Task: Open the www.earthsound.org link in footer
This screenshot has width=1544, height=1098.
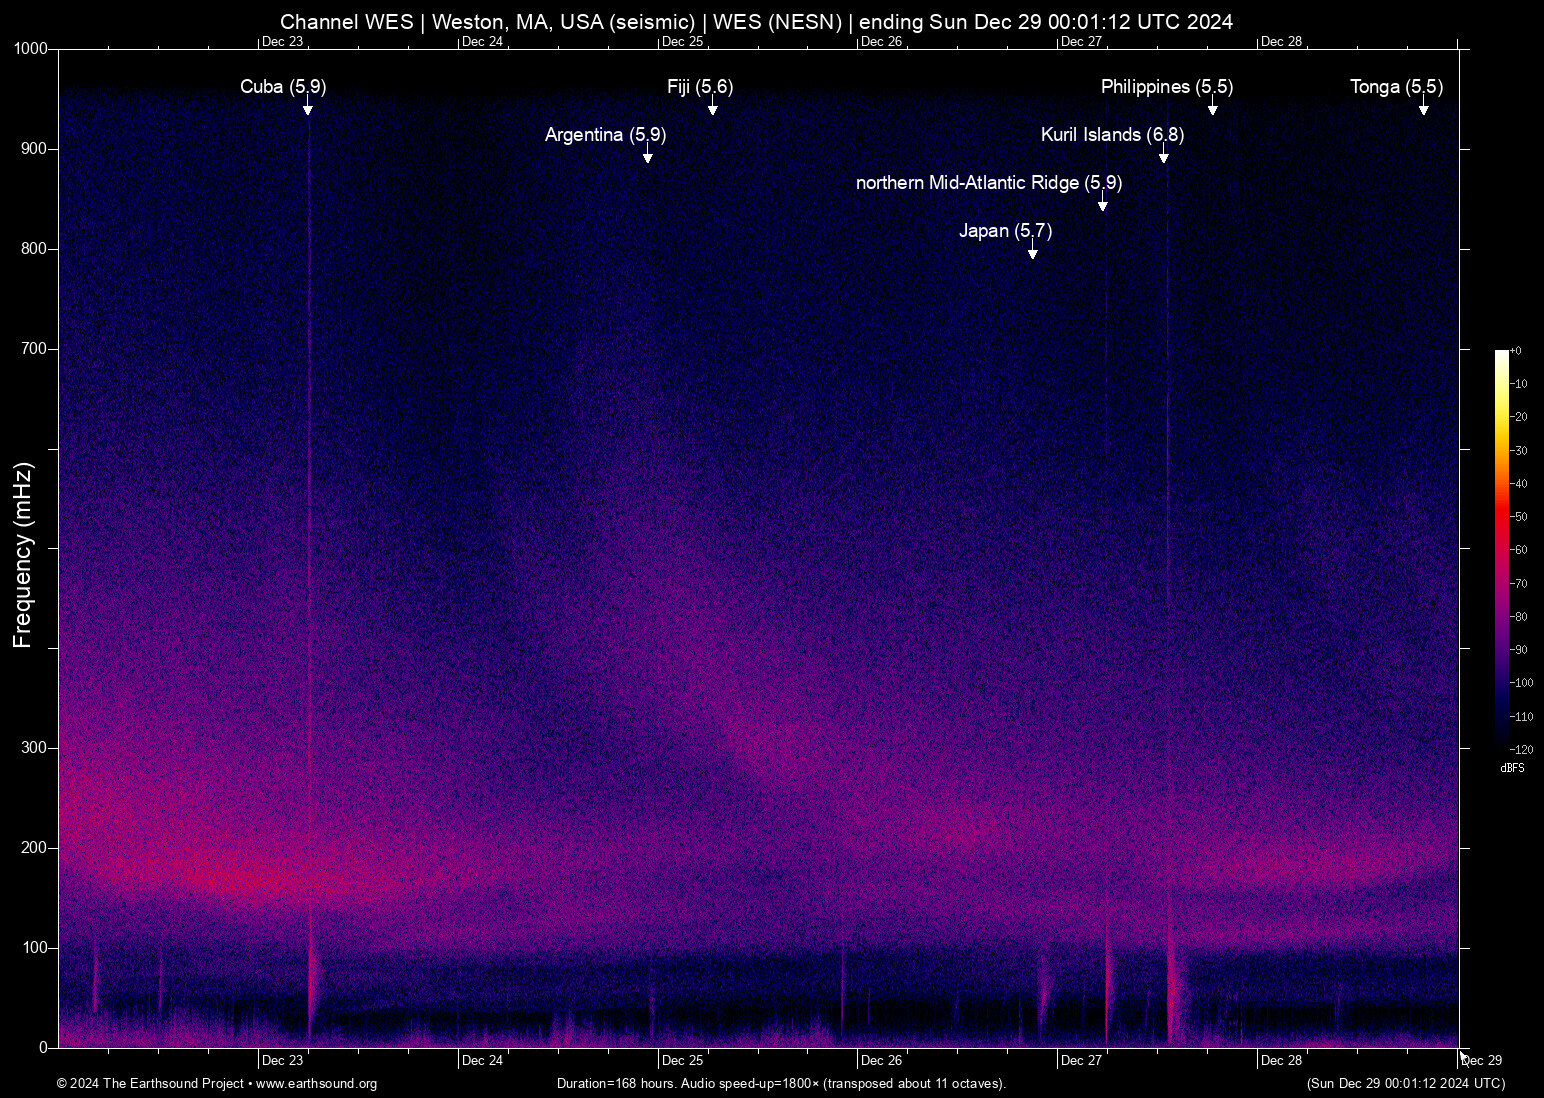Action: tap(316, 1084)
